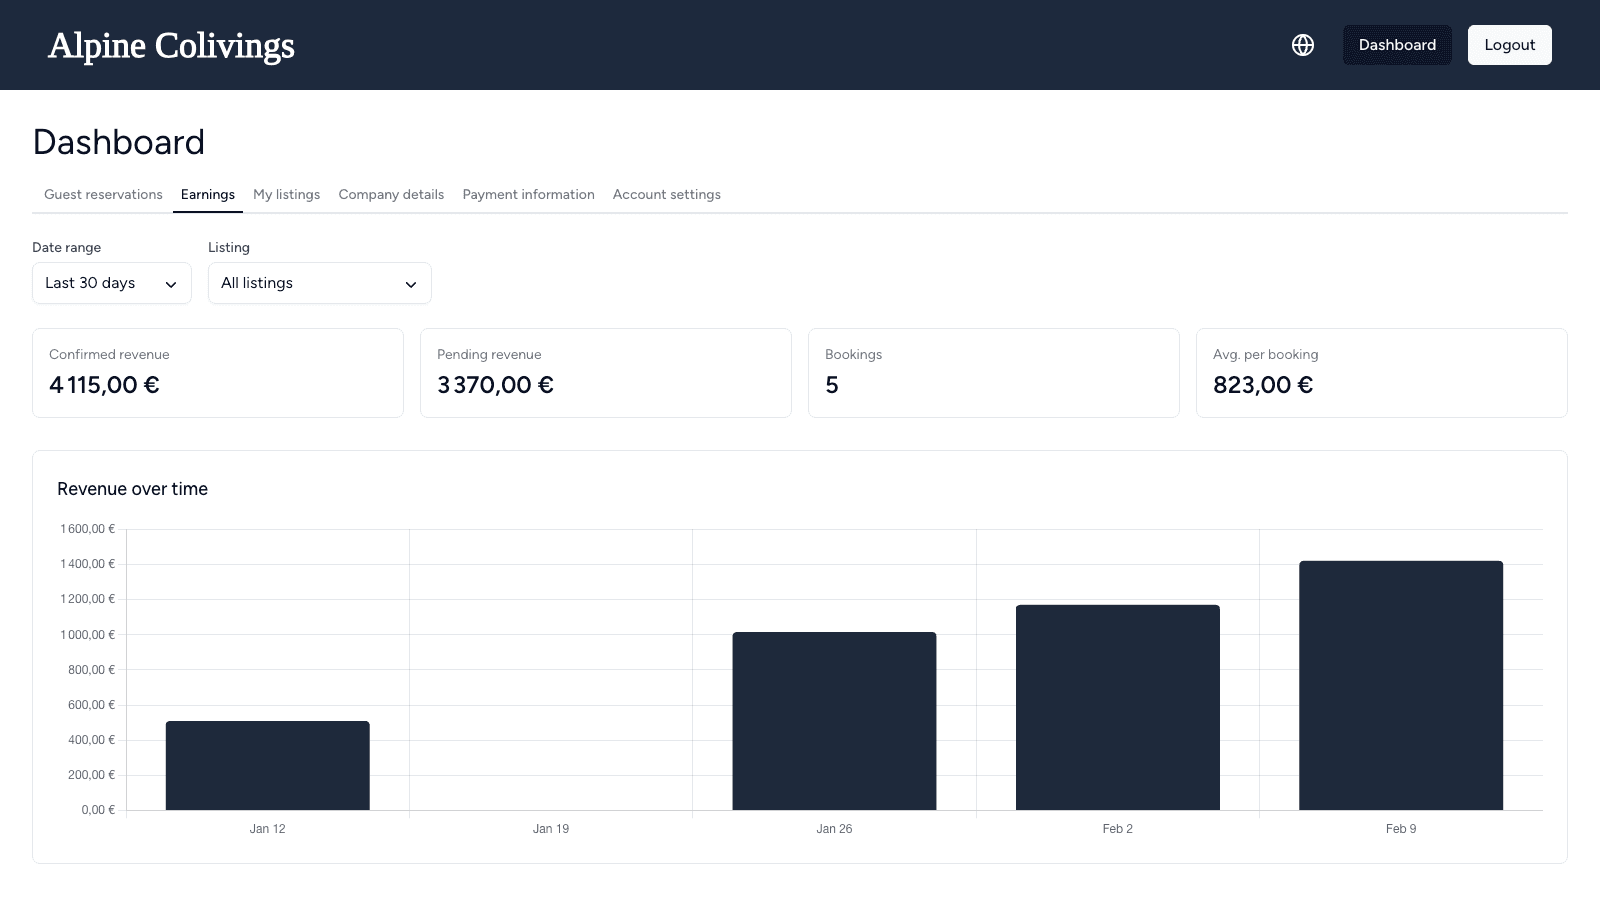Click the Jan 12 revenue bar

[x=267, y=766]
